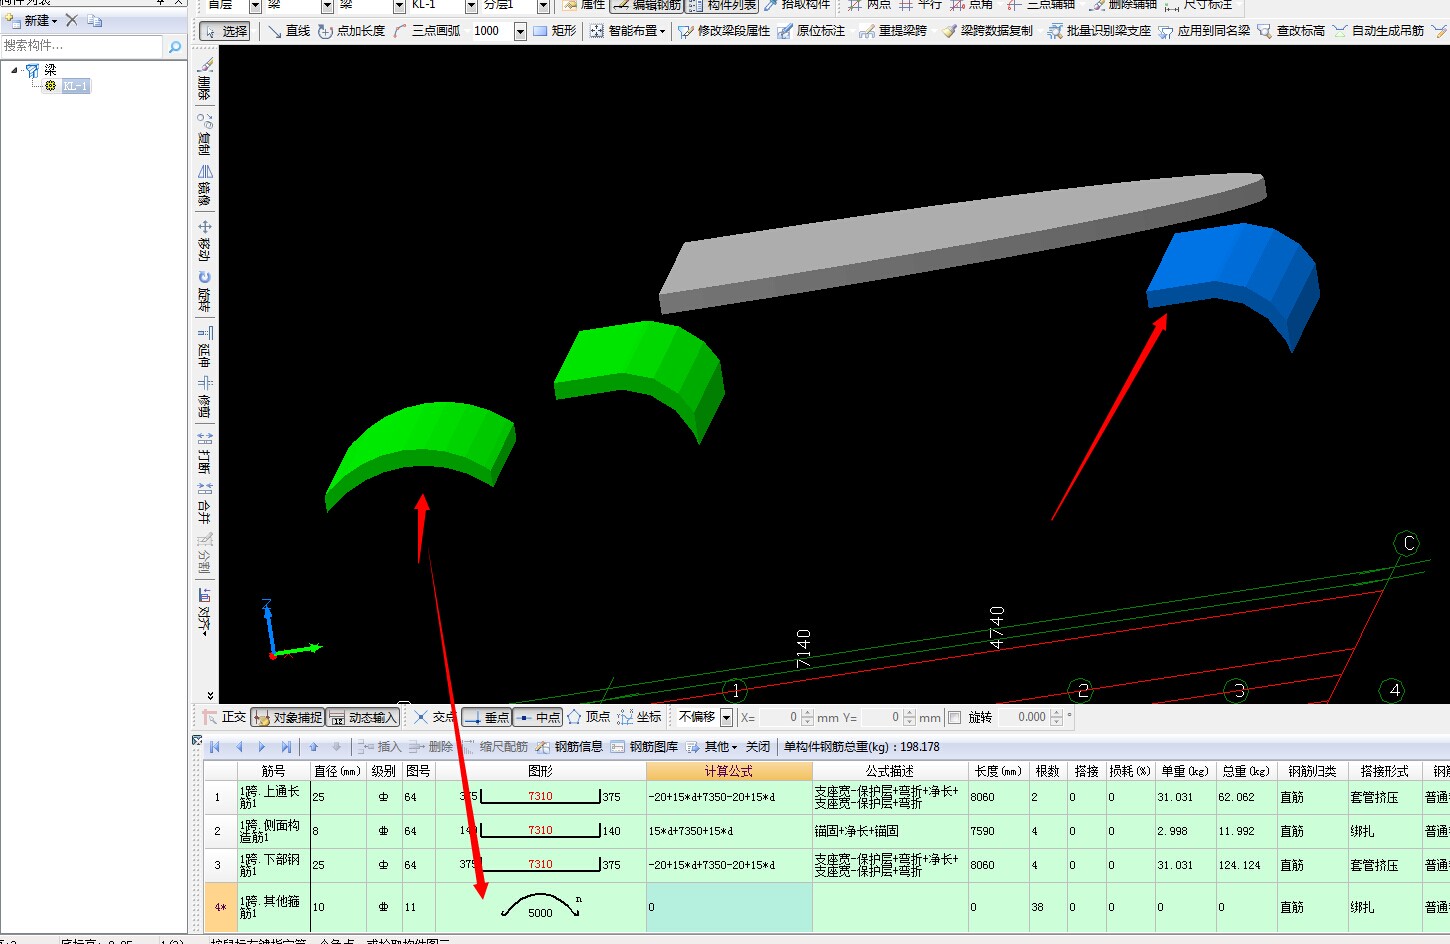The width and height of the screenshot is (1450, 944).
Task: Select the 移动 move tool
Action: (x=204, y=240)
